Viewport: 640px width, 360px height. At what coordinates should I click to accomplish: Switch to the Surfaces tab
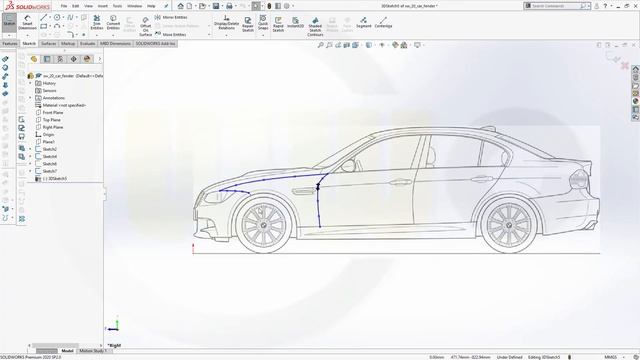click(49, 43)
